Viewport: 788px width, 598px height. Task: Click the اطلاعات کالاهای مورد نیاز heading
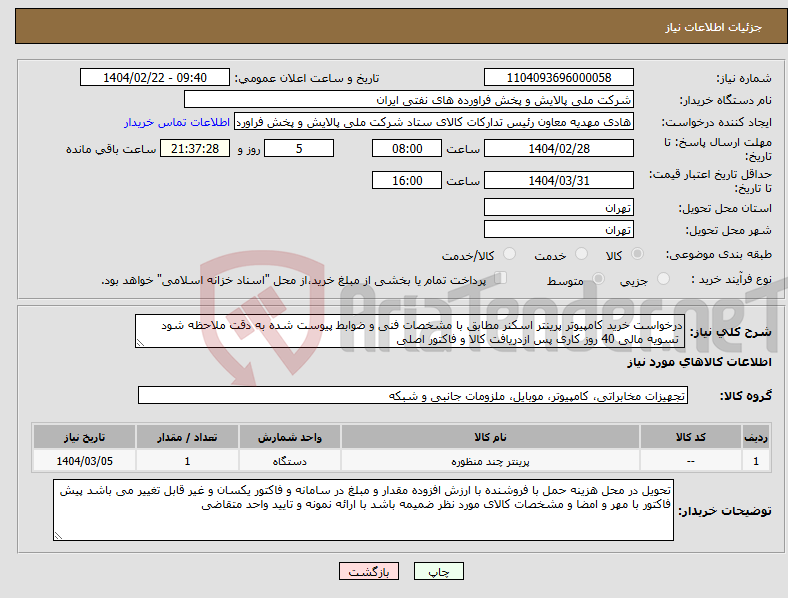coord(699,362)
